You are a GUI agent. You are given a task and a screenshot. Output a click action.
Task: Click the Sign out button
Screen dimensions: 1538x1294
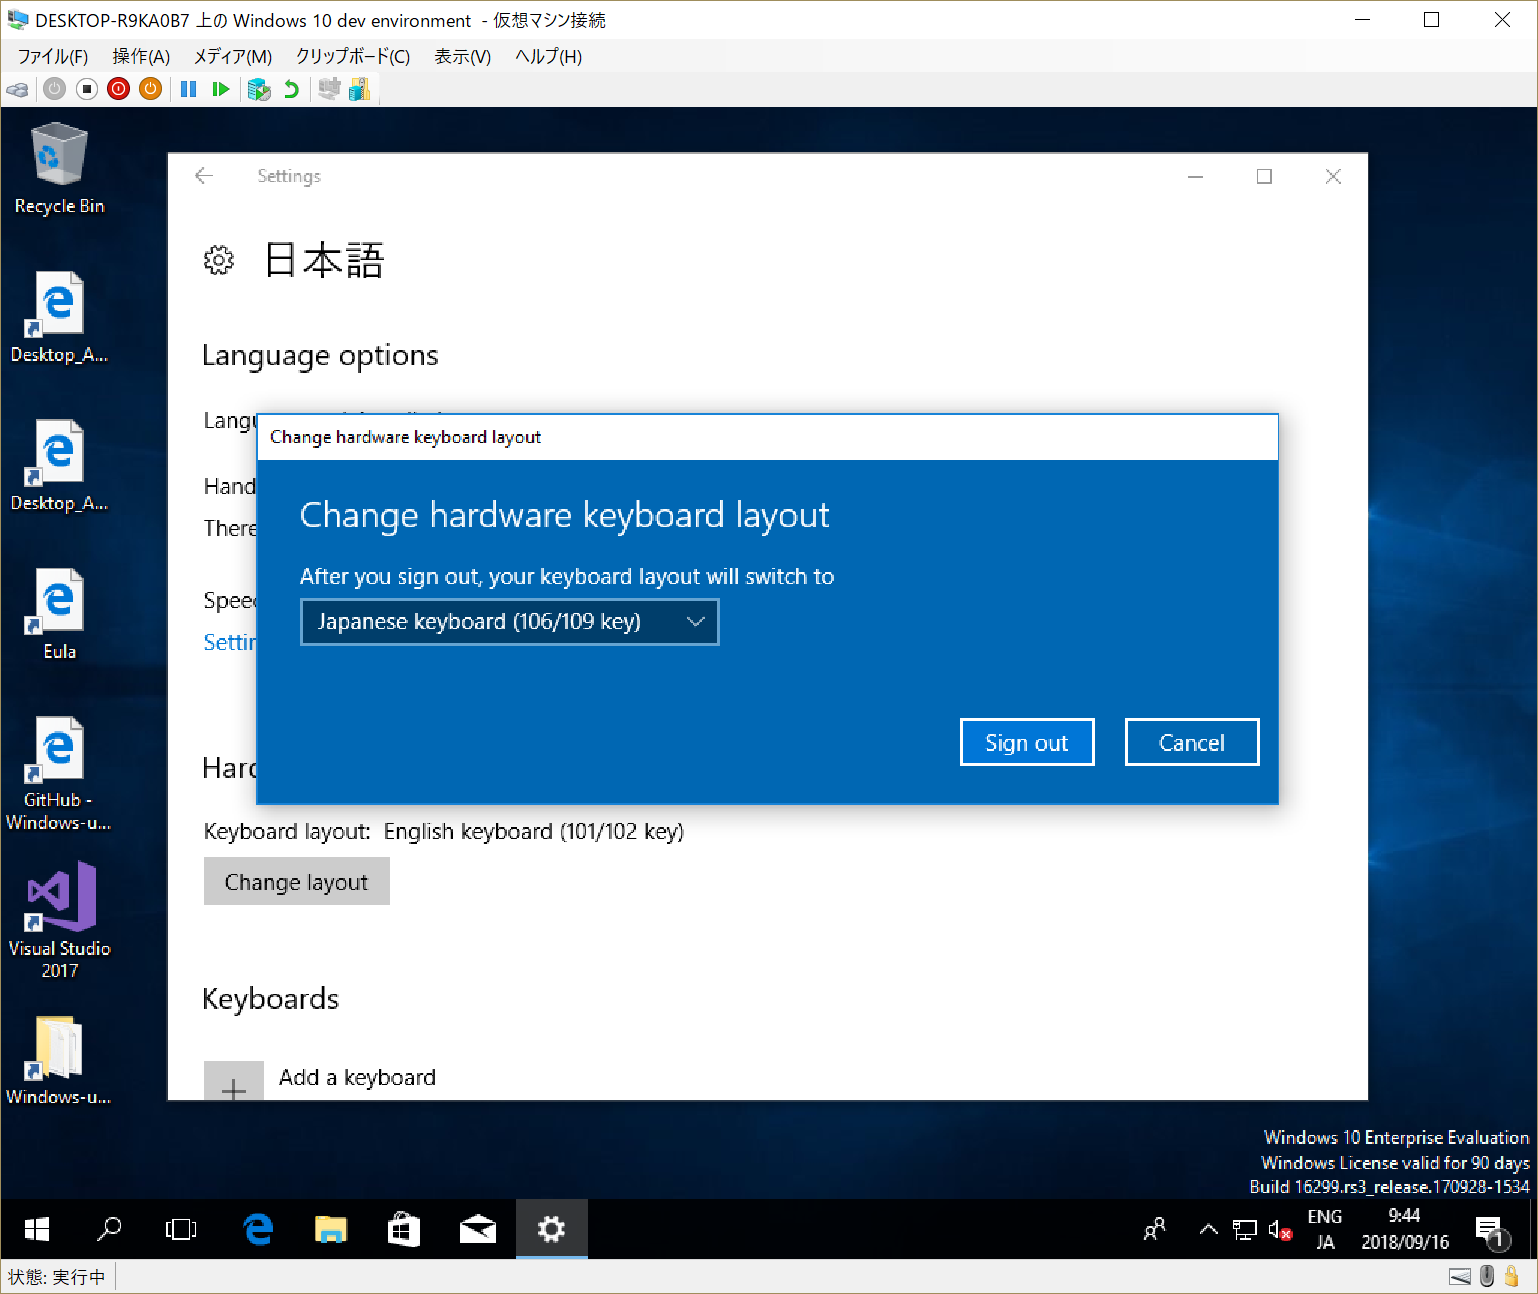coord(1026,741)
